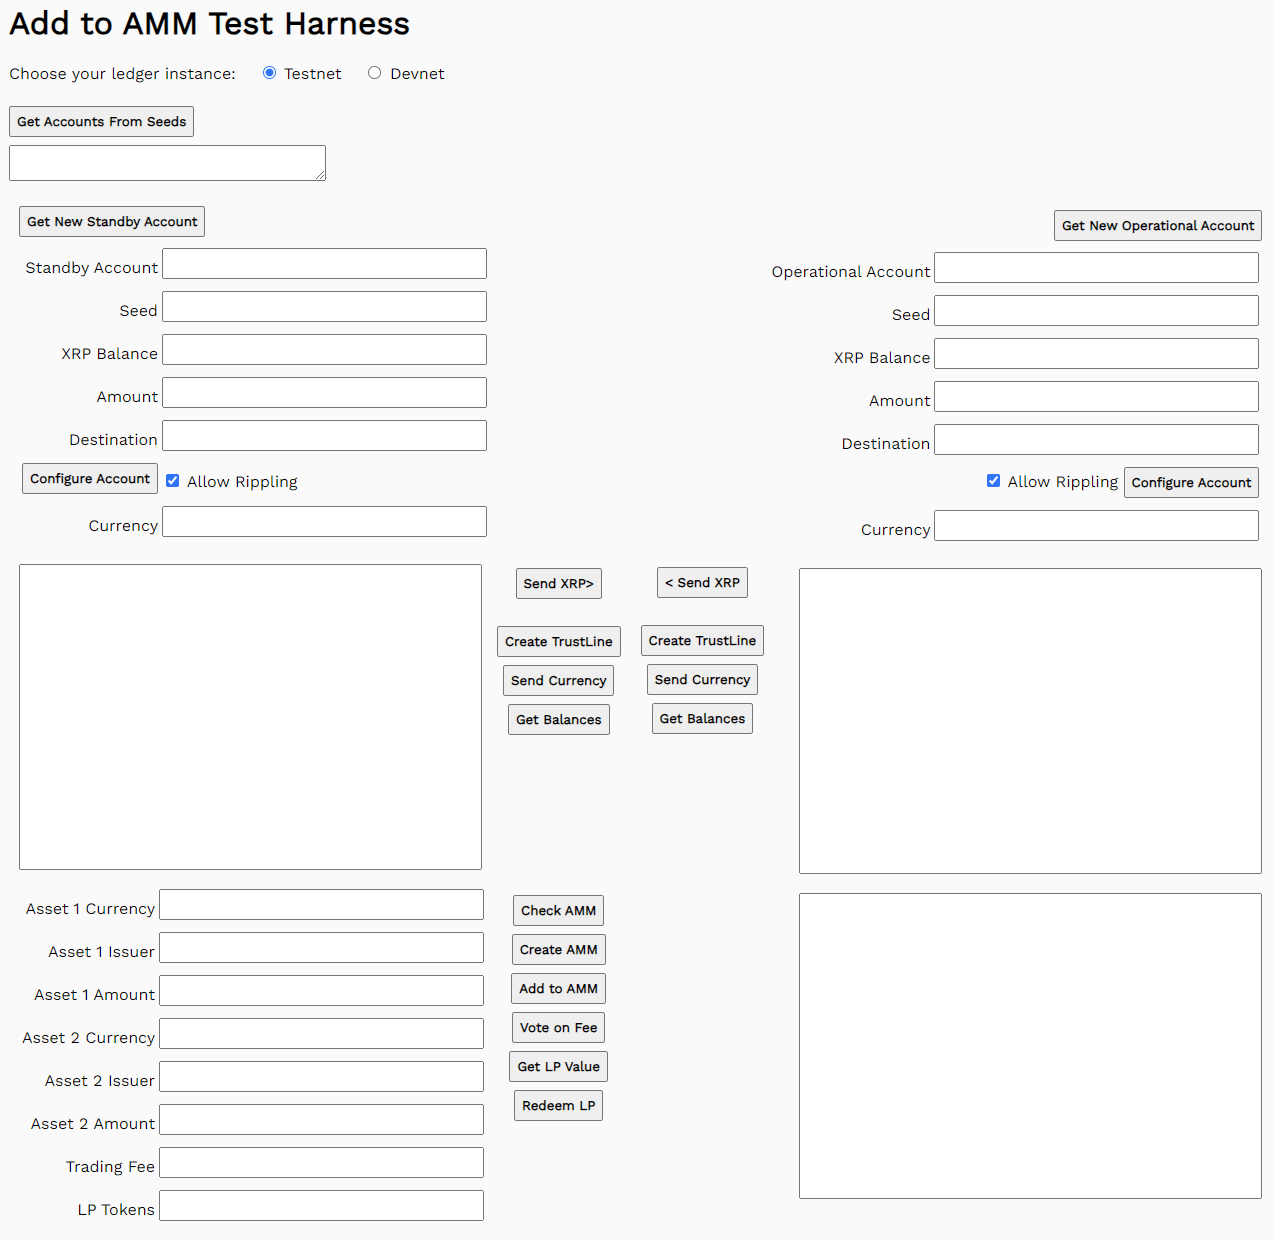Click < Send XRP to send from operational

(701, 582)
